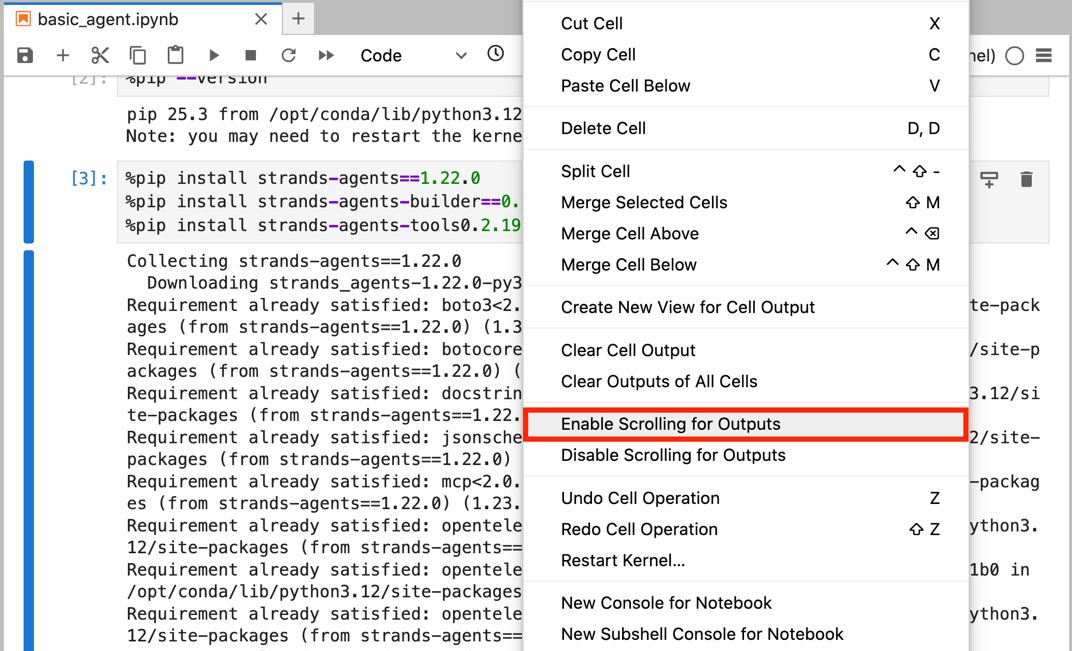Insert a new cell using the plus toolbar icon
This screenshot has width=1072, height=651.
click(x=63, y=55)
